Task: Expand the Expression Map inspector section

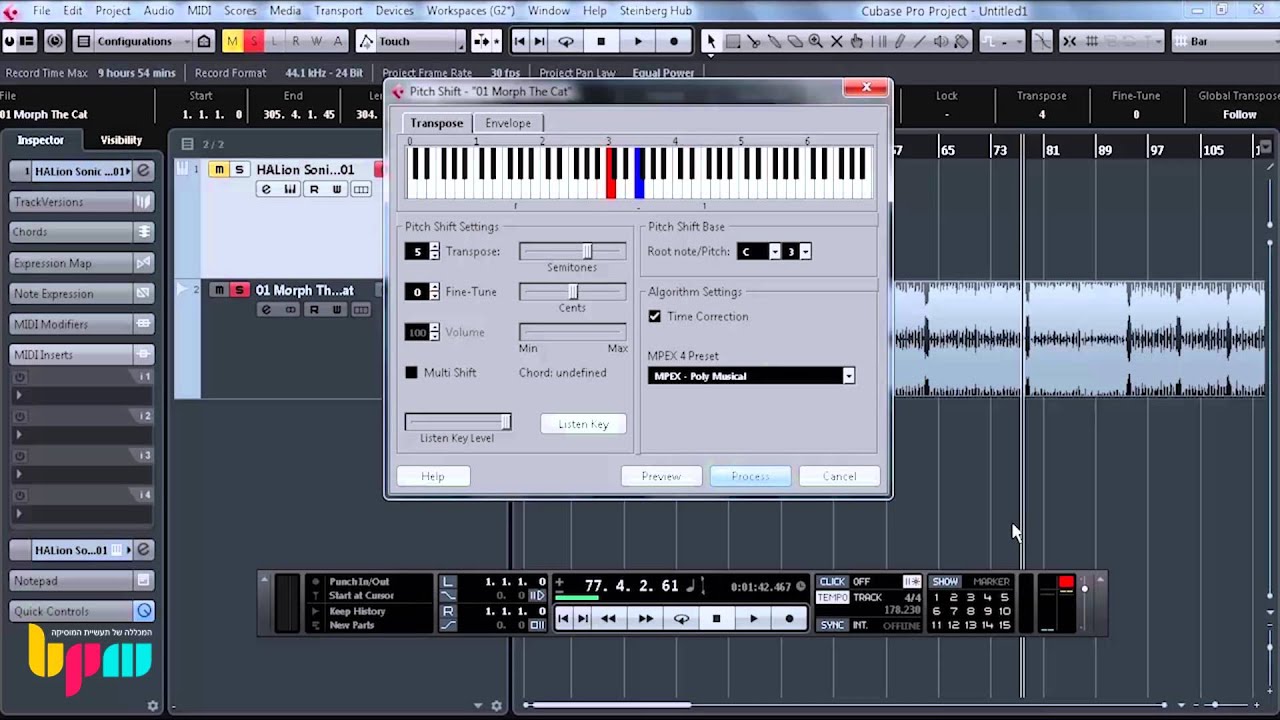Action: [82, 263]
